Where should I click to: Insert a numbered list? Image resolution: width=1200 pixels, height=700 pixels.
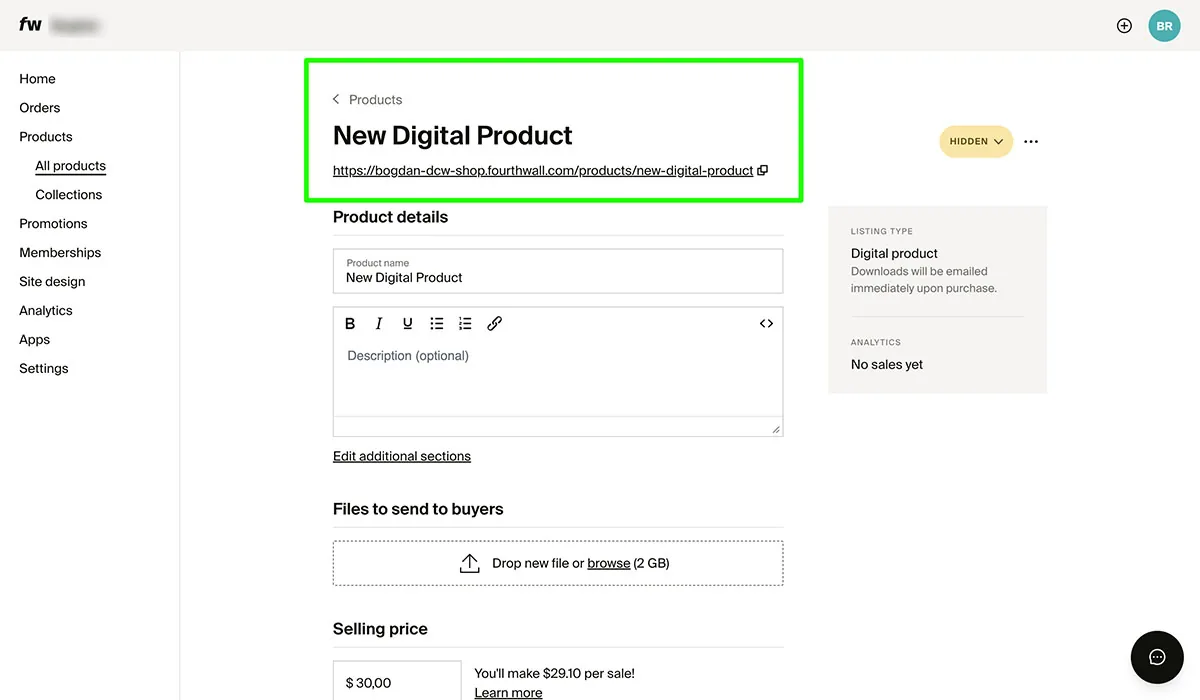pyautogui.click(x=465, y=323)
